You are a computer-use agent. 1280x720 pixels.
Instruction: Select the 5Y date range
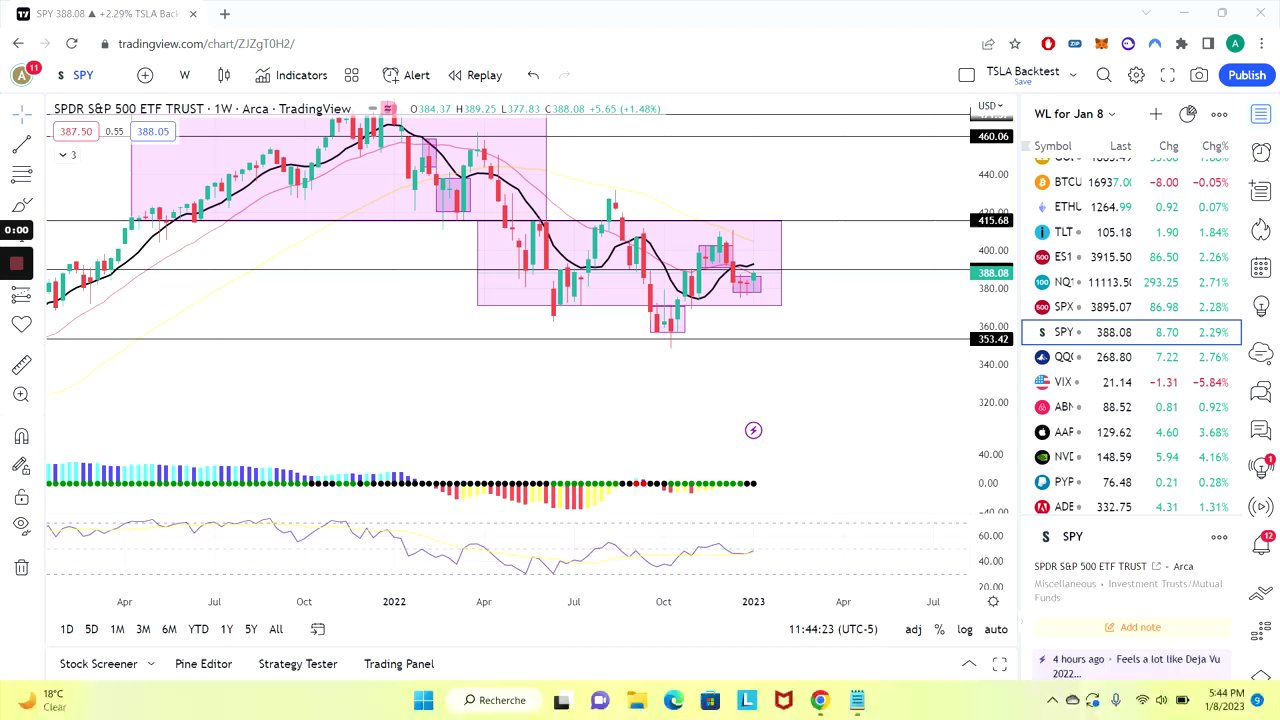coord(251,629)
